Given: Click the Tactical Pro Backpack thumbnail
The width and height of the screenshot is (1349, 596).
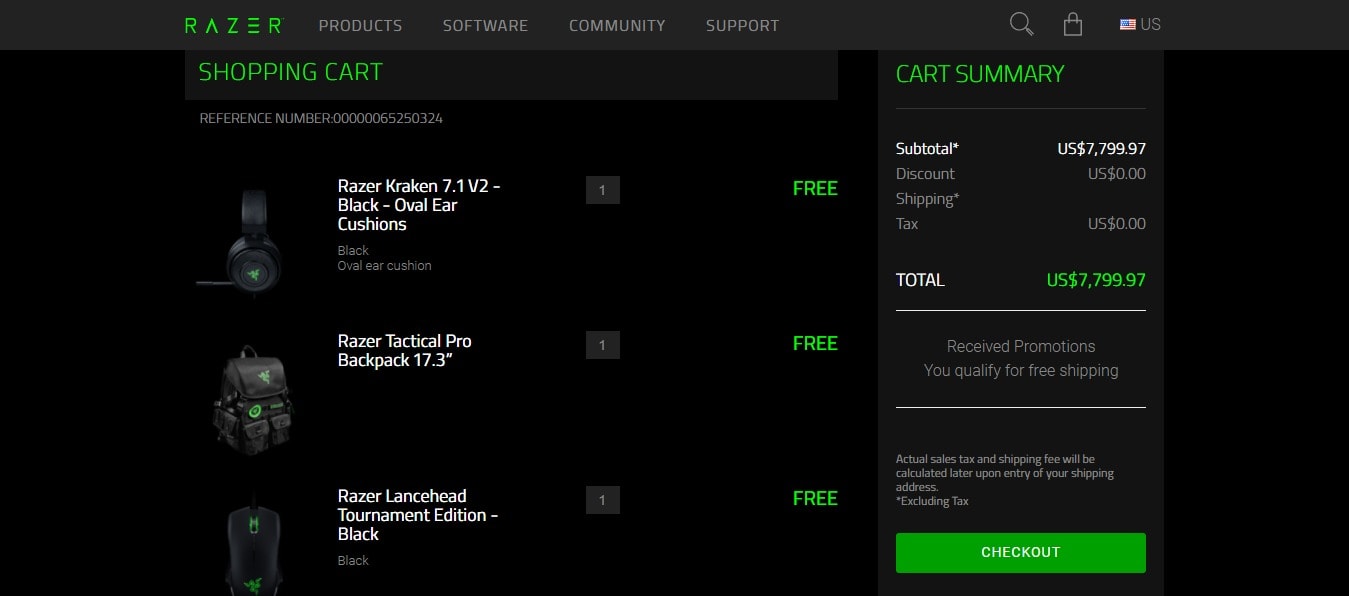Looking at the screenshot, I should point(253,398).
